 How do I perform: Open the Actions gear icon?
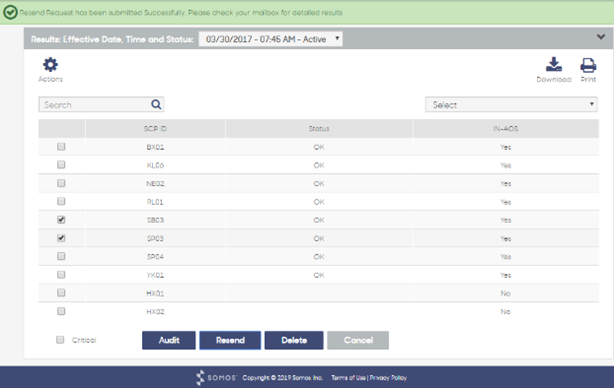(x=51, y=65)
